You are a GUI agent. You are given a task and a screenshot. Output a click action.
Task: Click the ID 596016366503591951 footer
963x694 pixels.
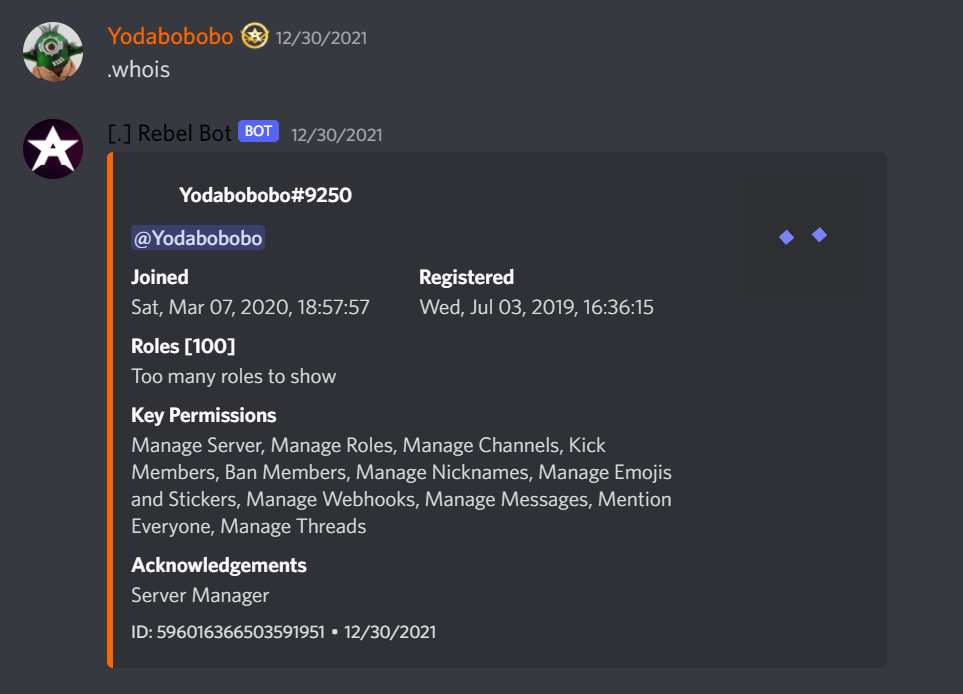pos(228,632)
